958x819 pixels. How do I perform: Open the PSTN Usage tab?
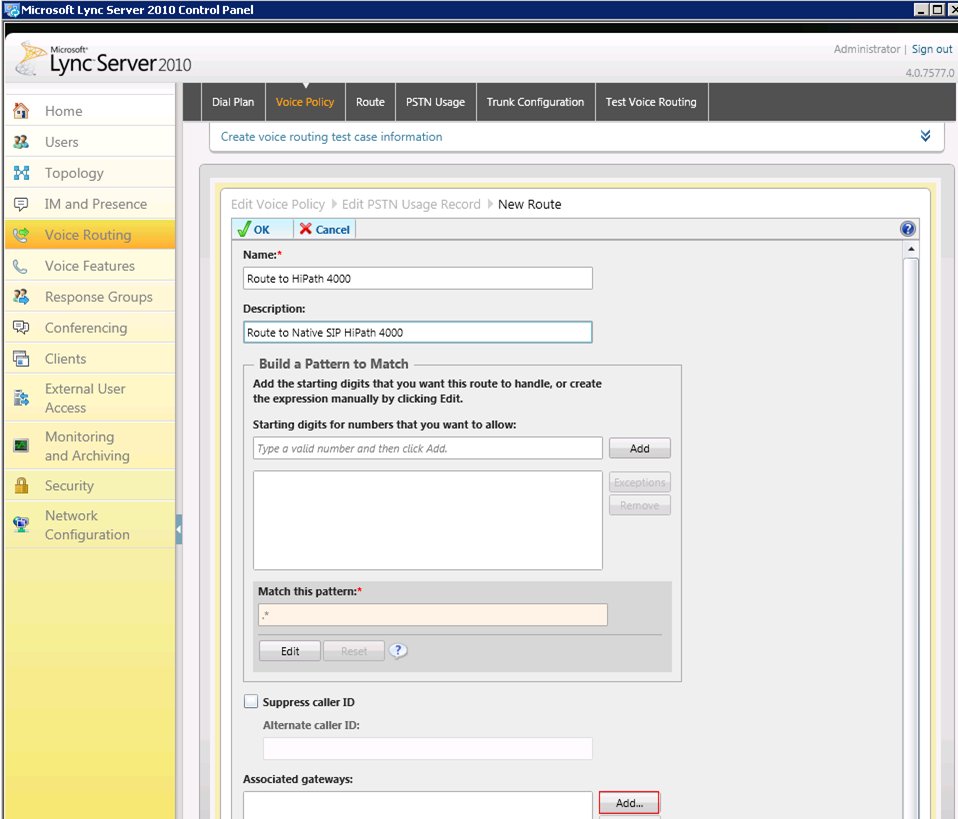tap(436, 102)
